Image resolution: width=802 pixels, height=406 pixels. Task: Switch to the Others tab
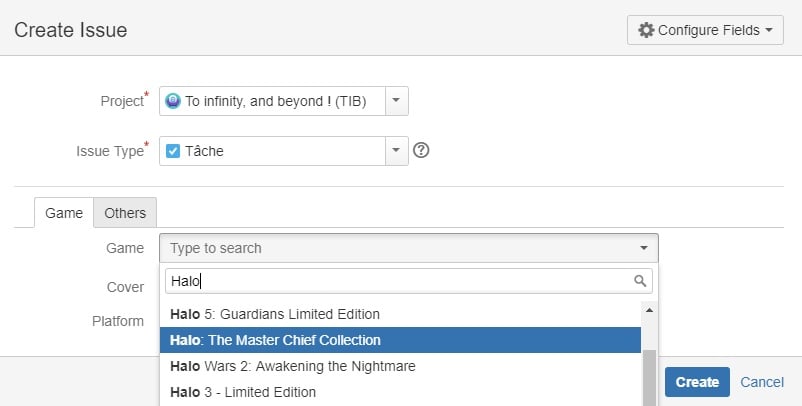coord(125,213)
